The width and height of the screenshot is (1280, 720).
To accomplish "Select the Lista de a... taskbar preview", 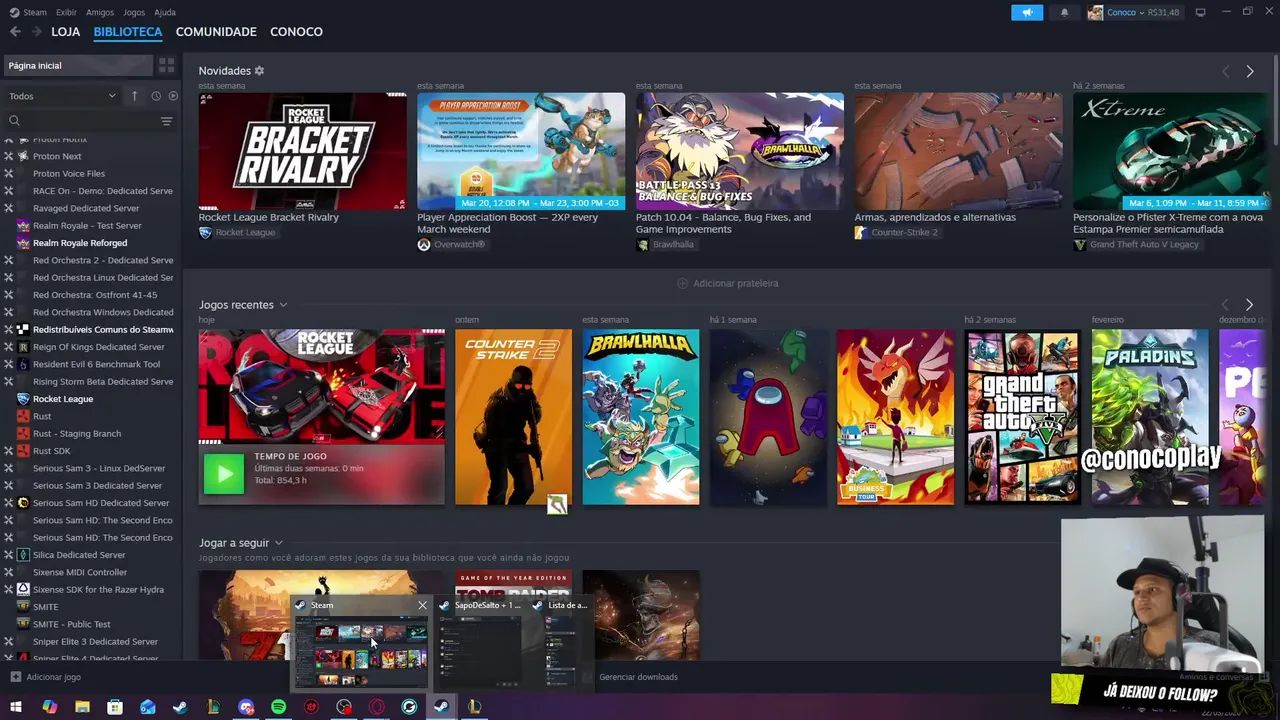I will point(562,643).
